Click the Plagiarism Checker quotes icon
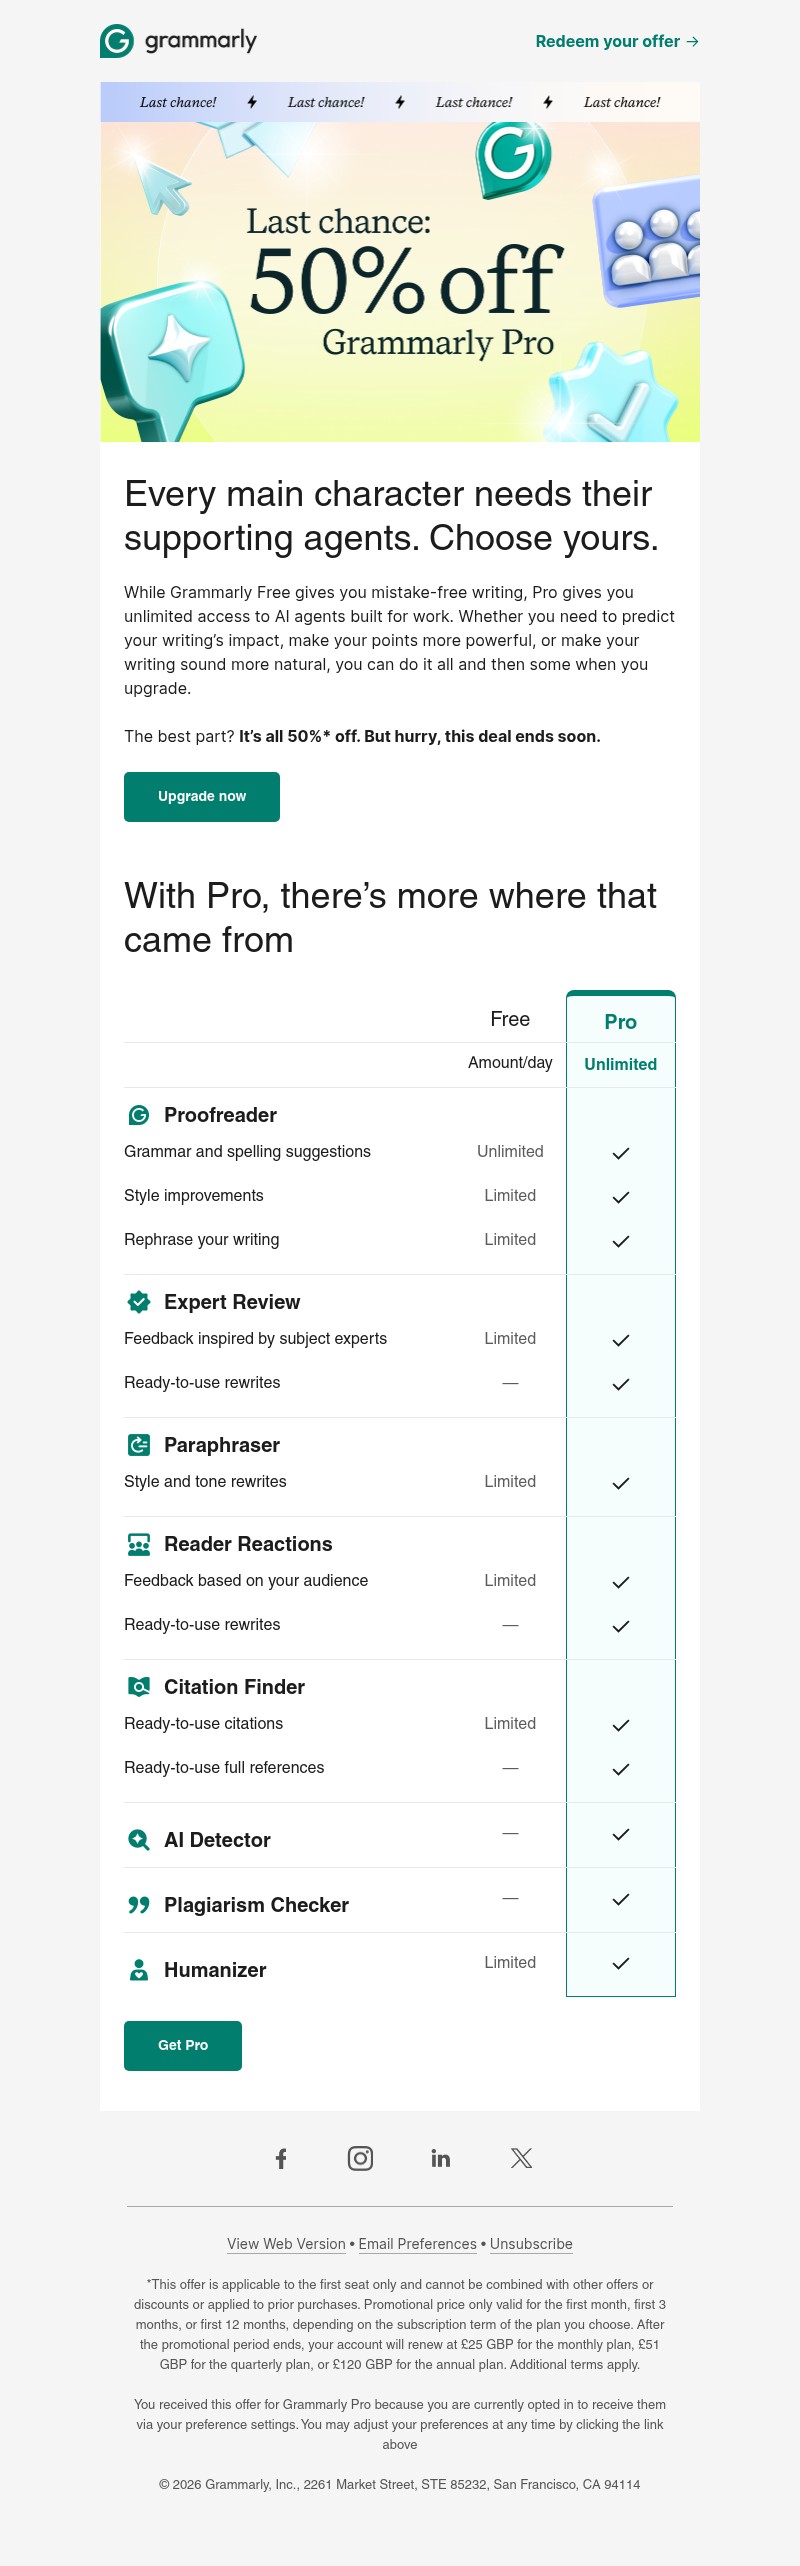 coord(137,1905)
